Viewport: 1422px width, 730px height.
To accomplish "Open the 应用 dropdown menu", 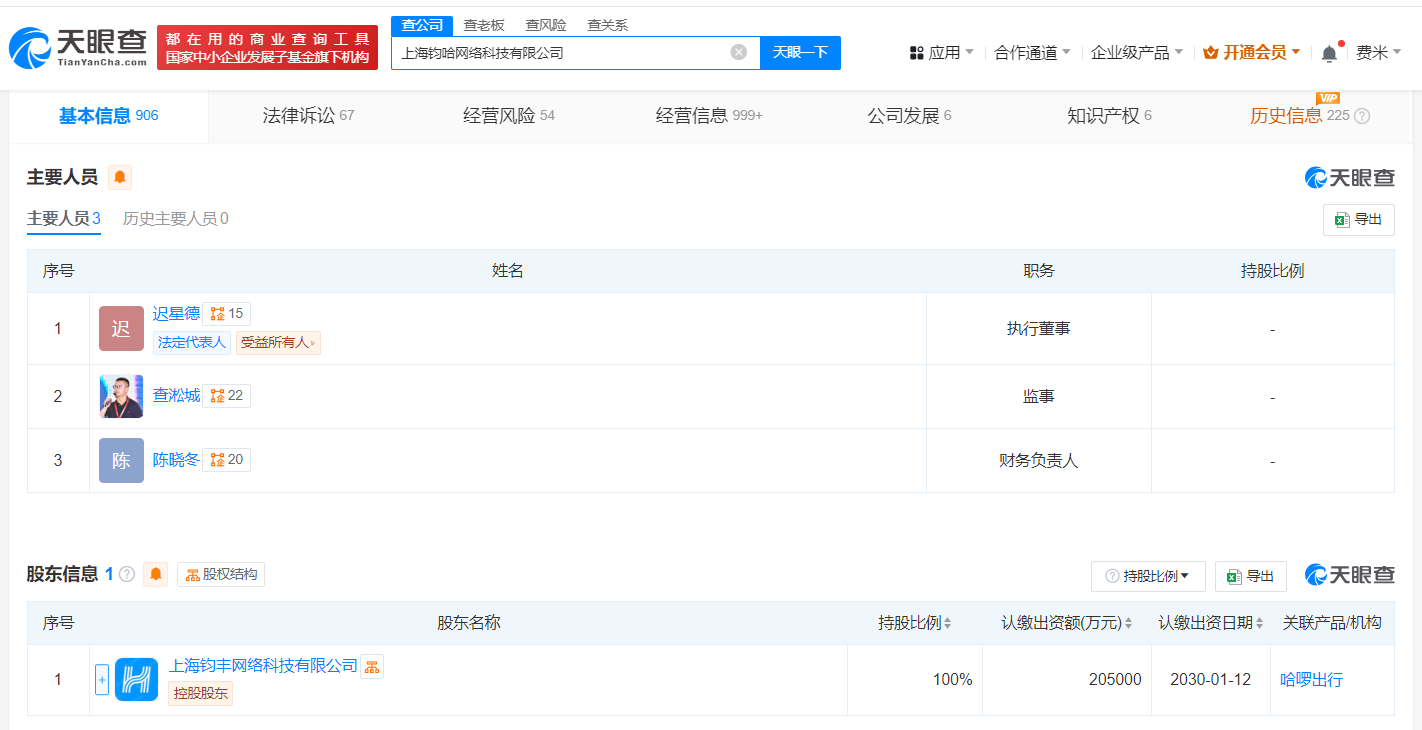I will (x=941, y=53).
